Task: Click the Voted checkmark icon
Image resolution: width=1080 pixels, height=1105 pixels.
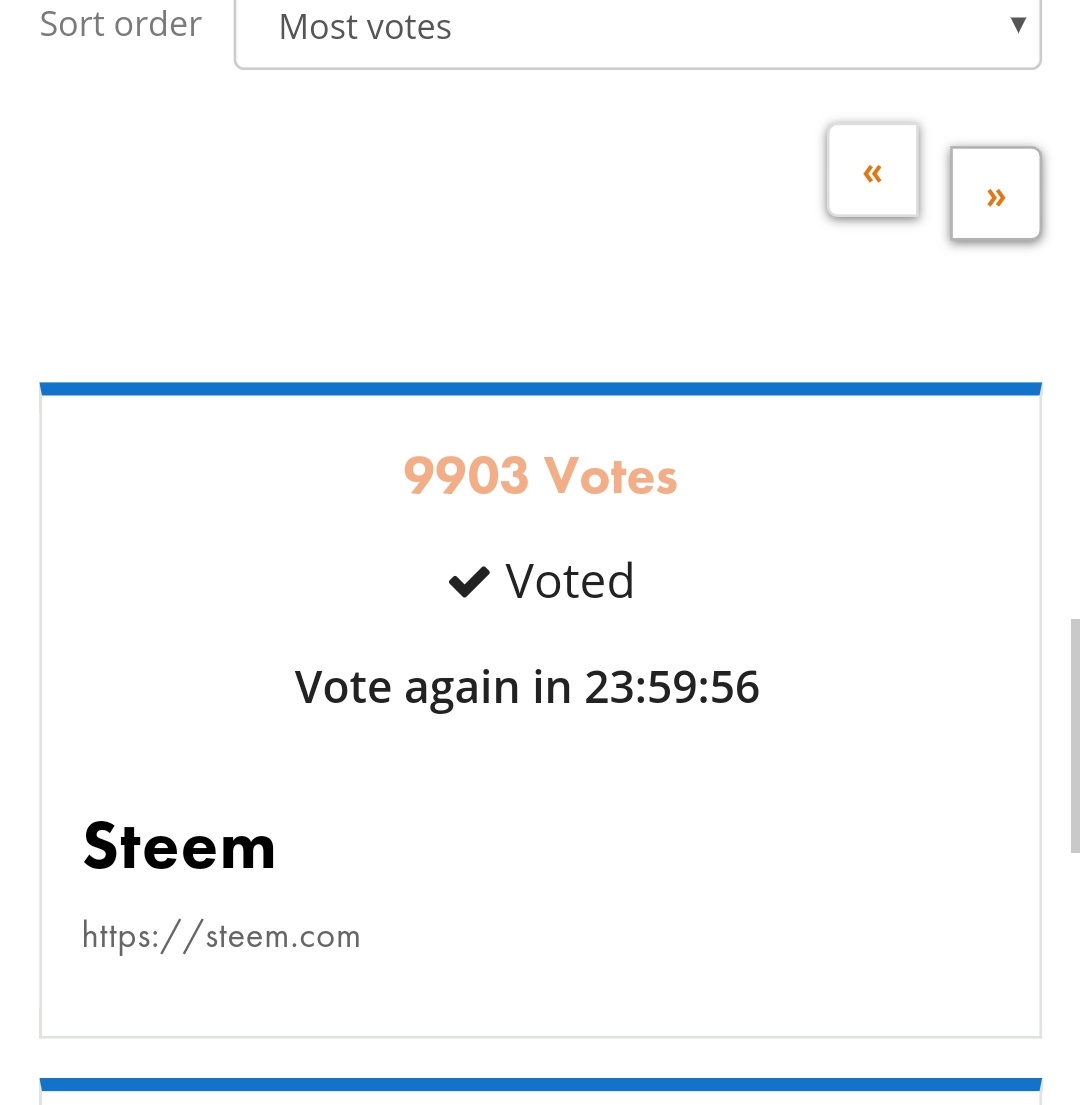Action: click(468, 582)
